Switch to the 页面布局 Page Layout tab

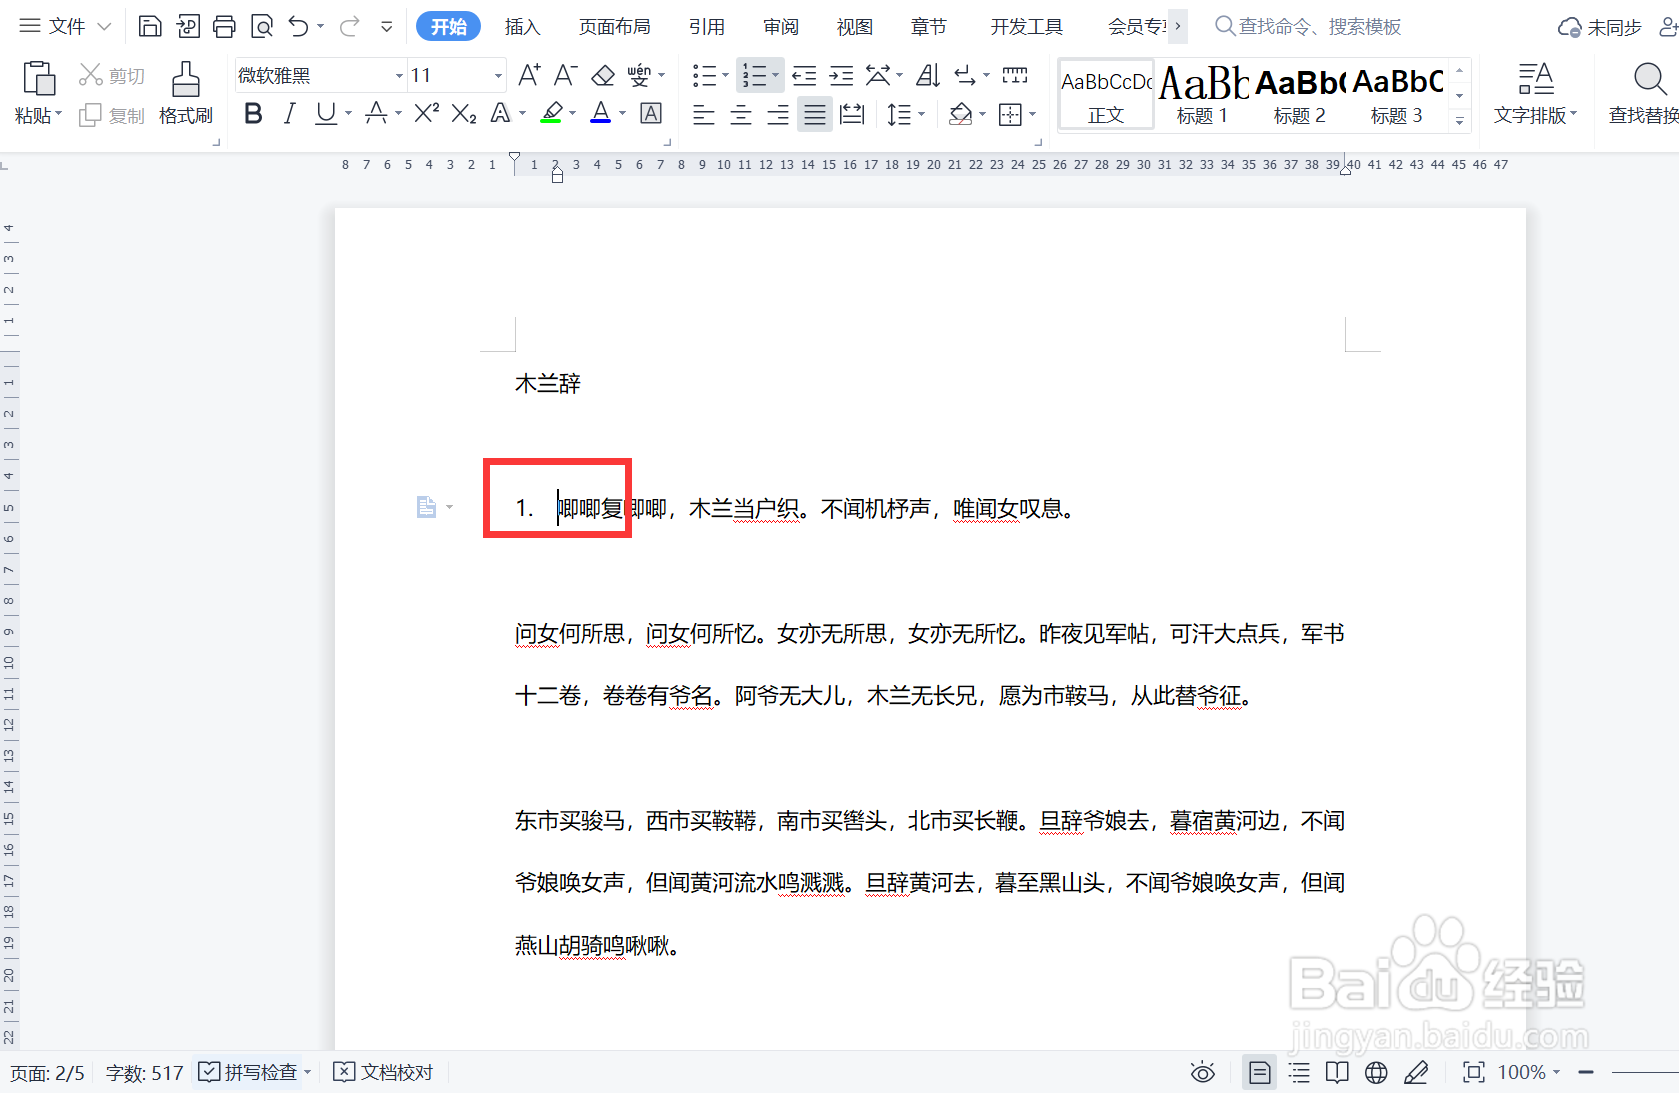[614, 27]
